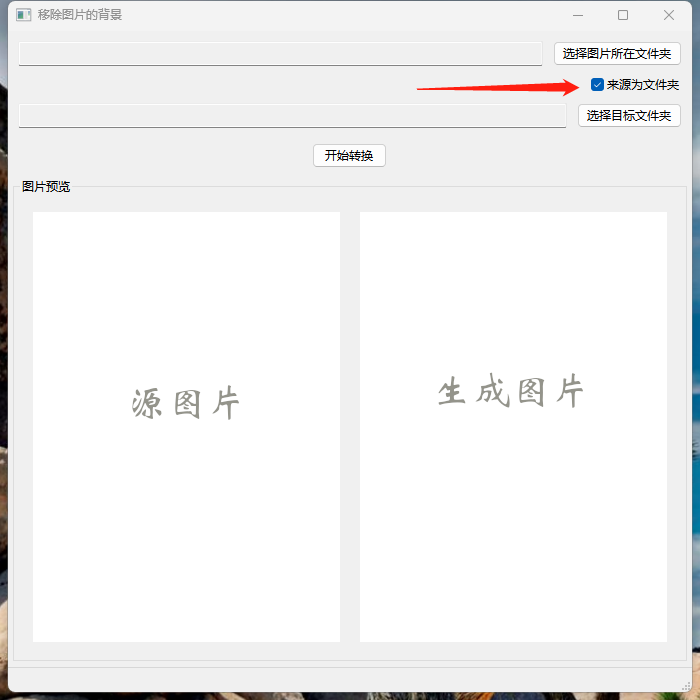Maximize the 移除图片的背景 window
This screenshot has height=700, width=700.
[623, 15]
